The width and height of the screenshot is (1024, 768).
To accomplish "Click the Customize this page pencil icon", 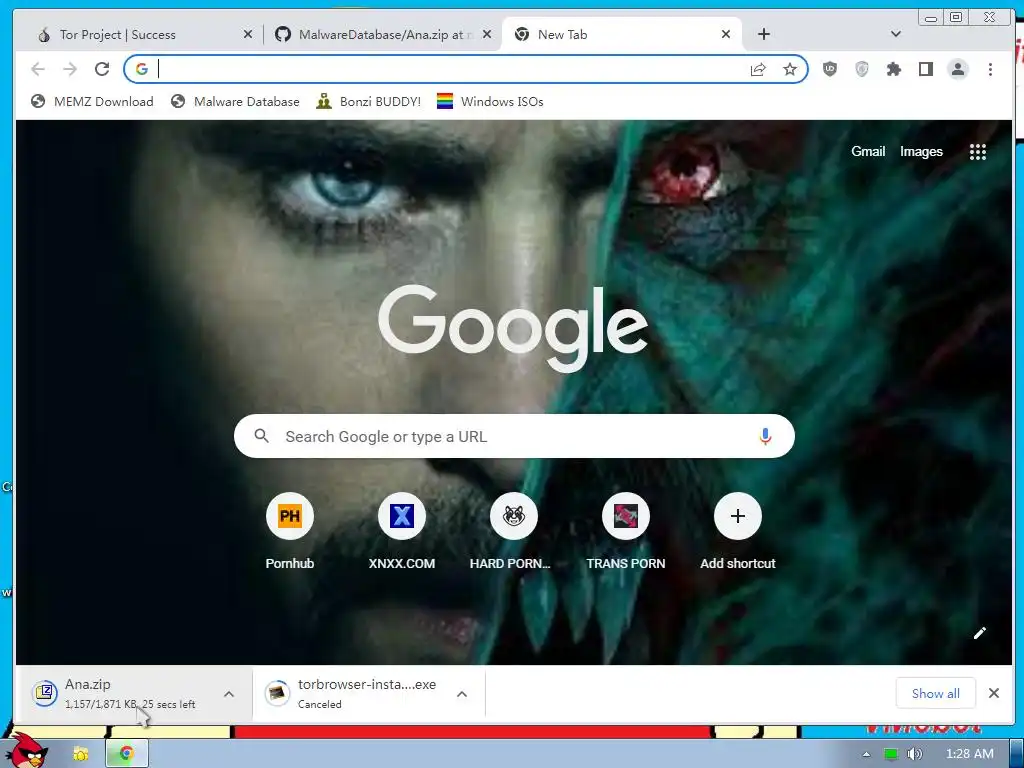I will tap(980, 633).
